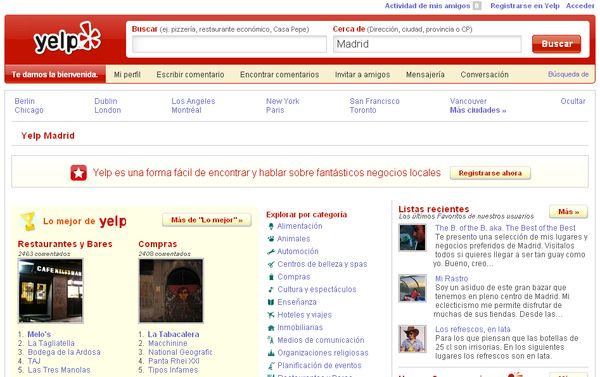Click the Yelp logo
The width and height of the screenshot is (600, 377).
[67, 38]
